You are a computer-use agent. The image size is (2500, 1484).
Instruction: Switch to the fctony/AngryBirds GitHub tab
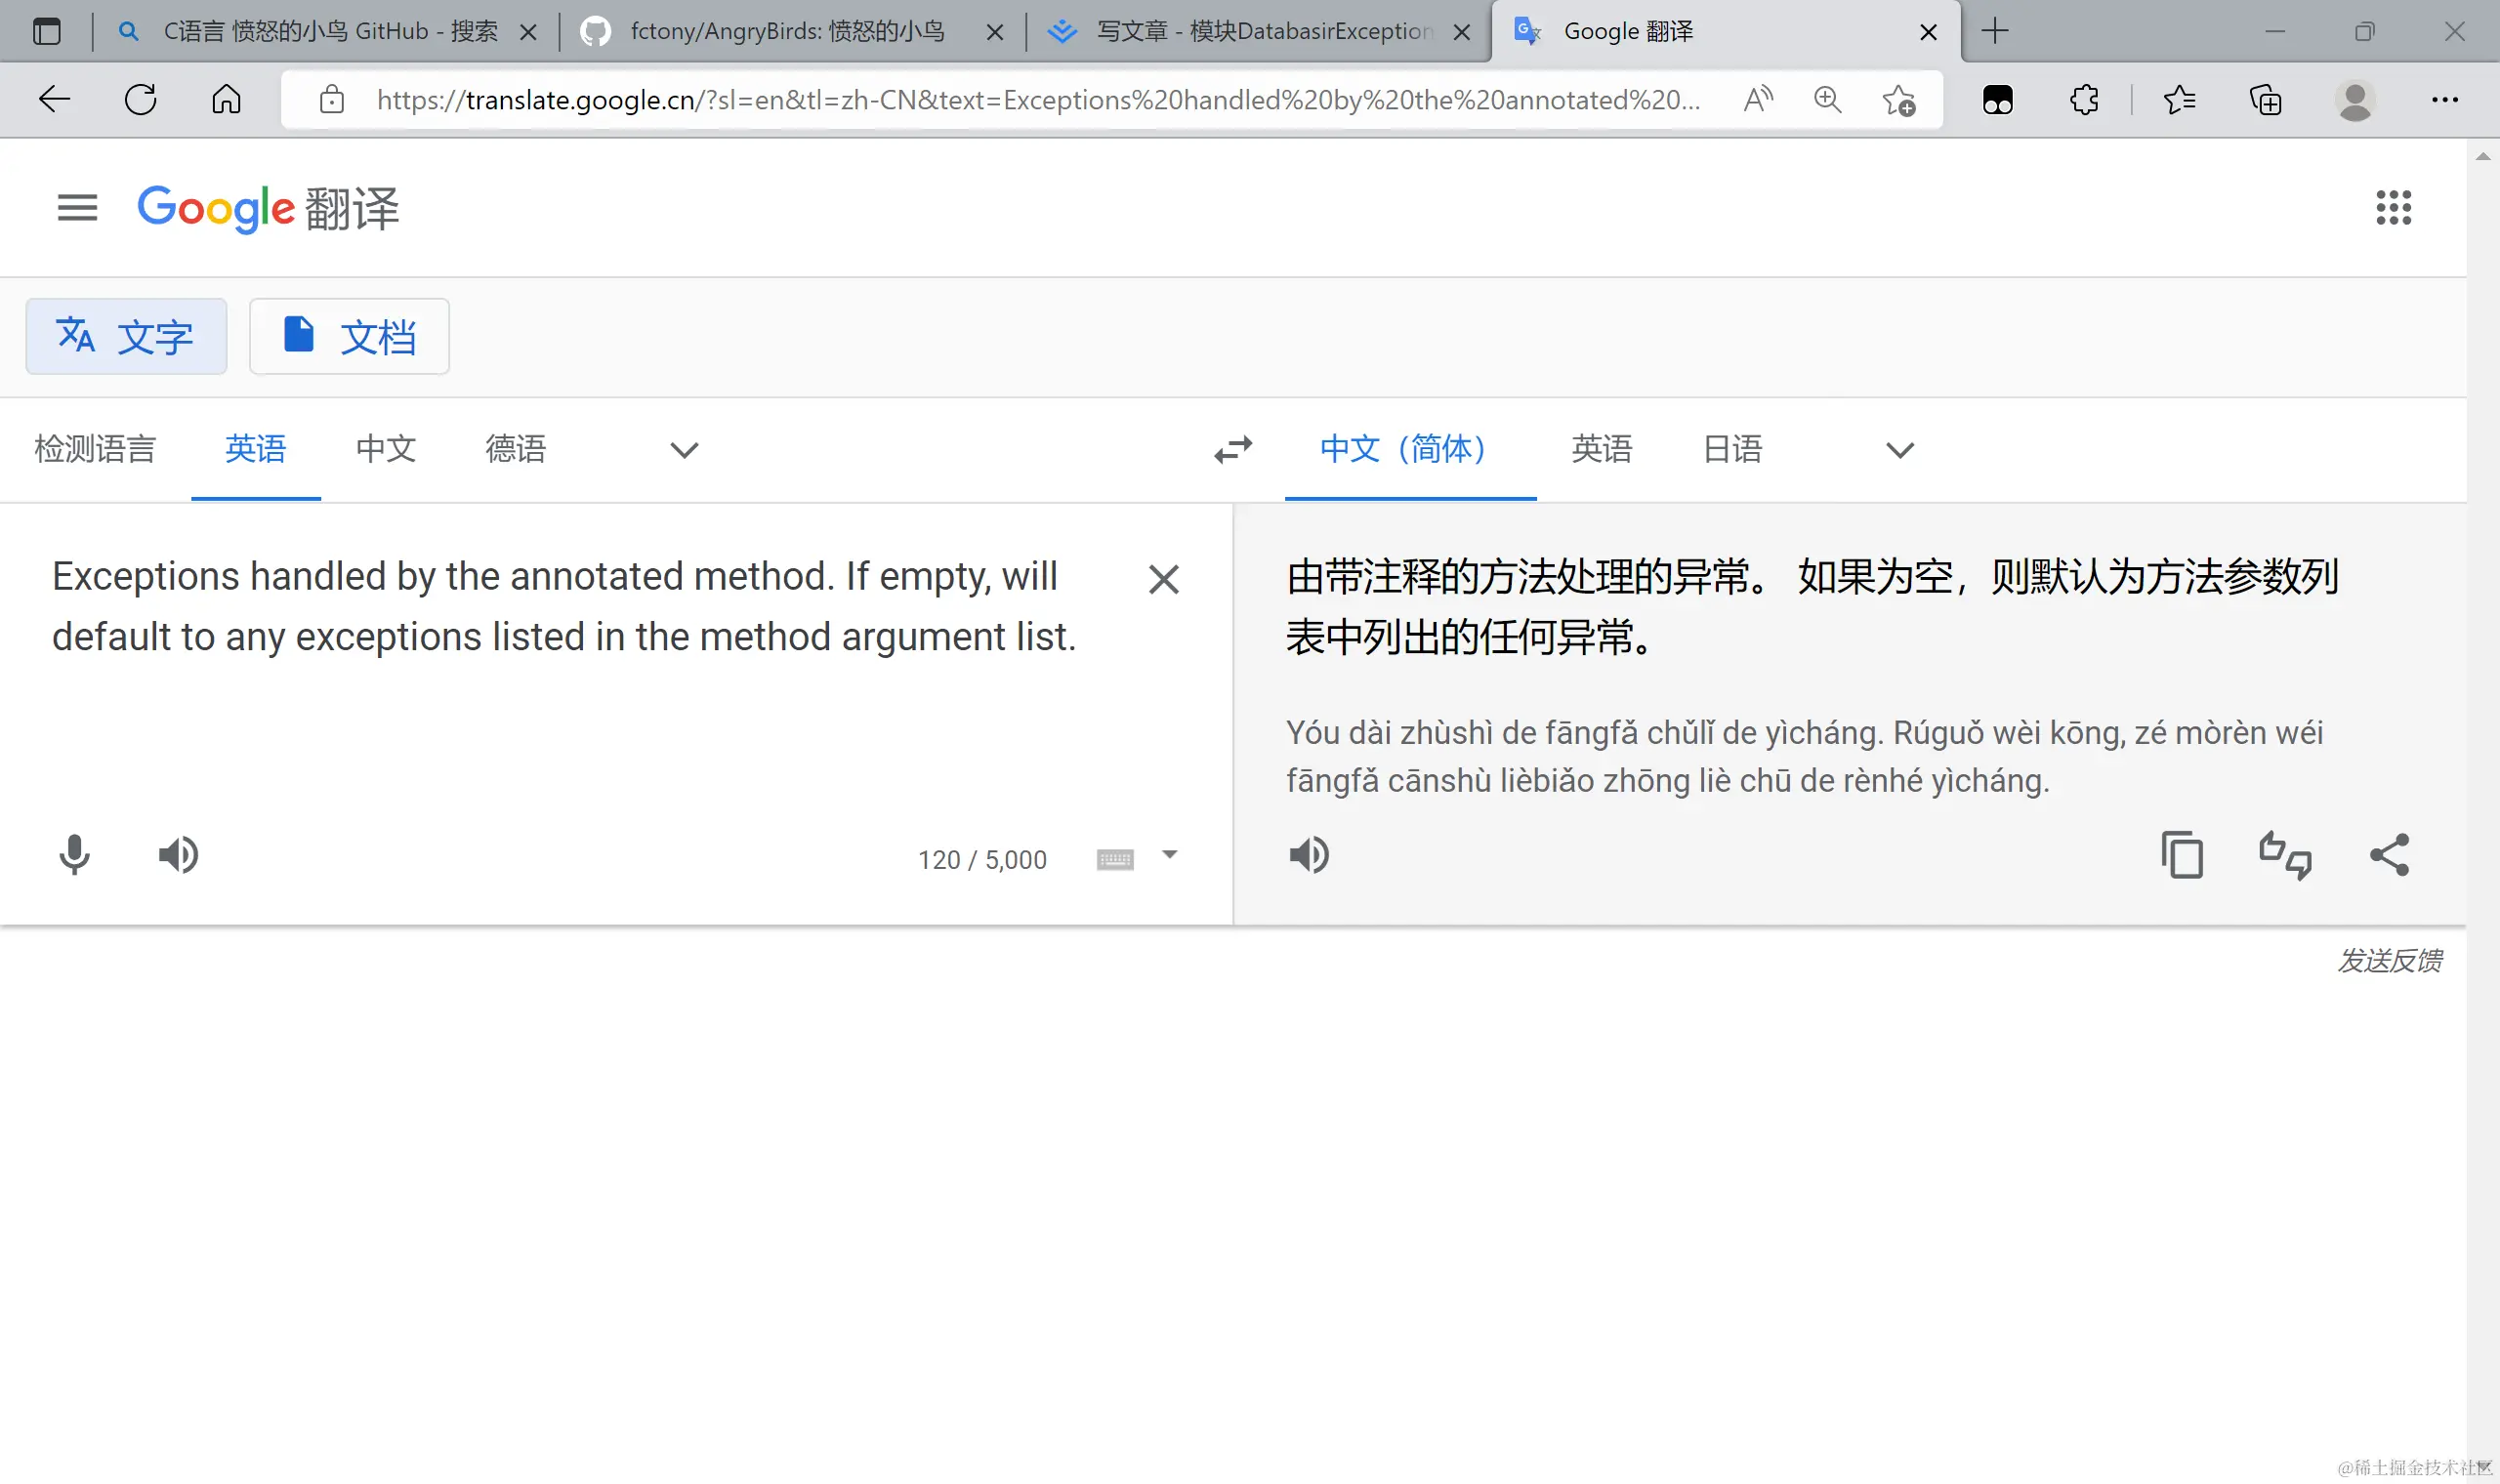click(785, 31)
